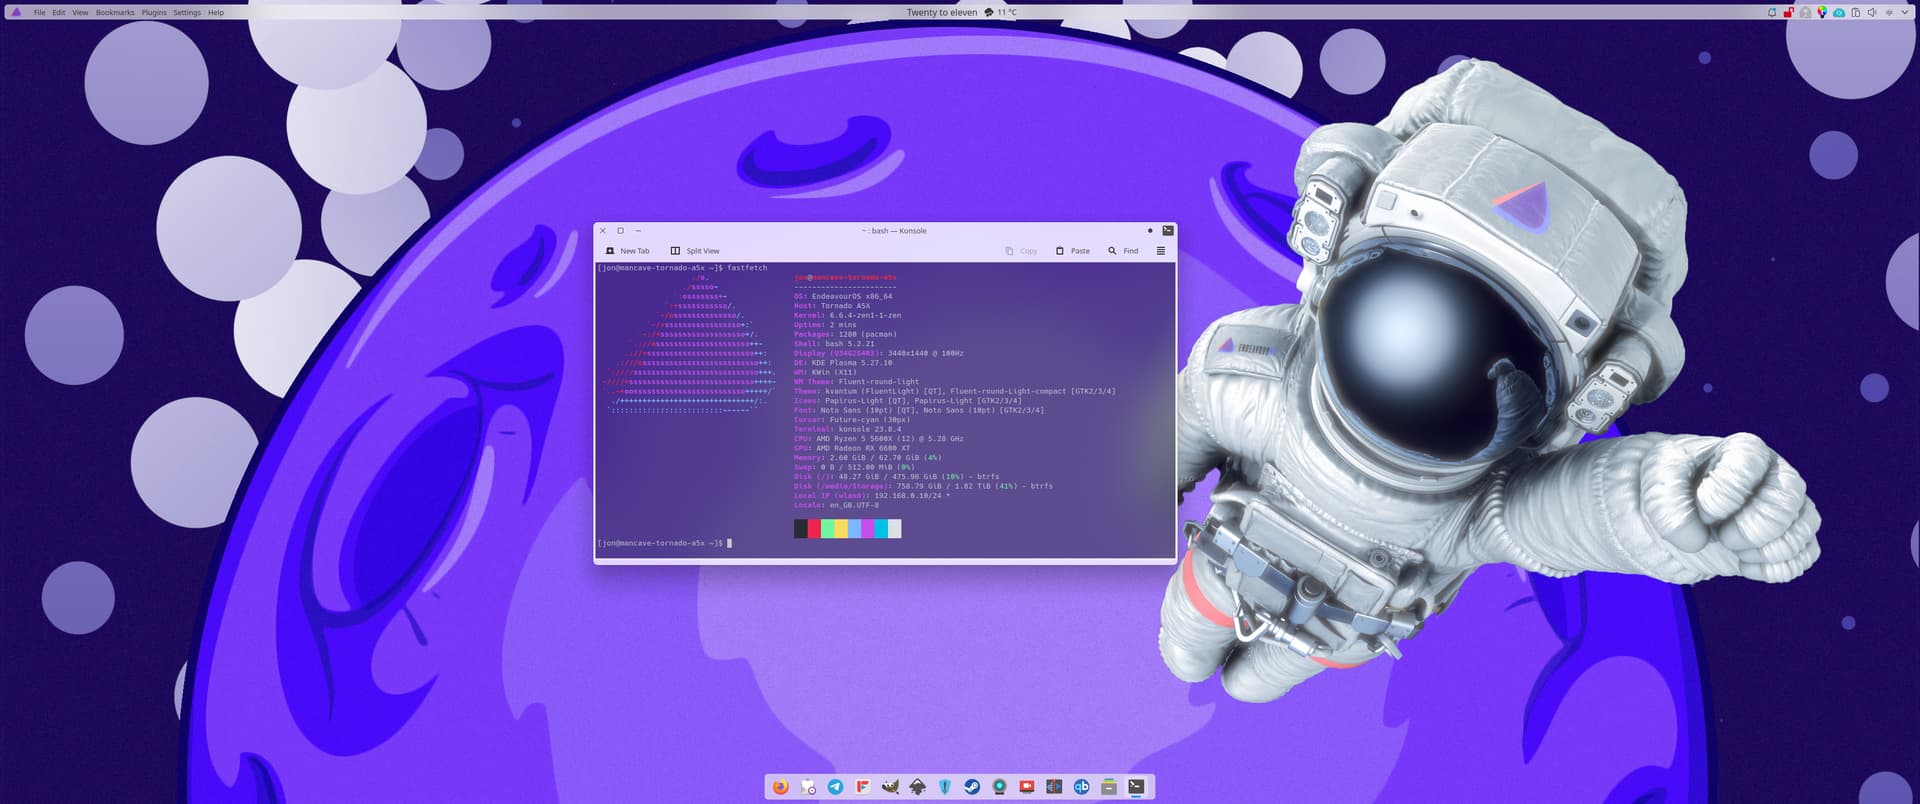Screen dimensions: 1920x804
Task: Open the file archive manager in dock
Action: tap(1108, 787)
